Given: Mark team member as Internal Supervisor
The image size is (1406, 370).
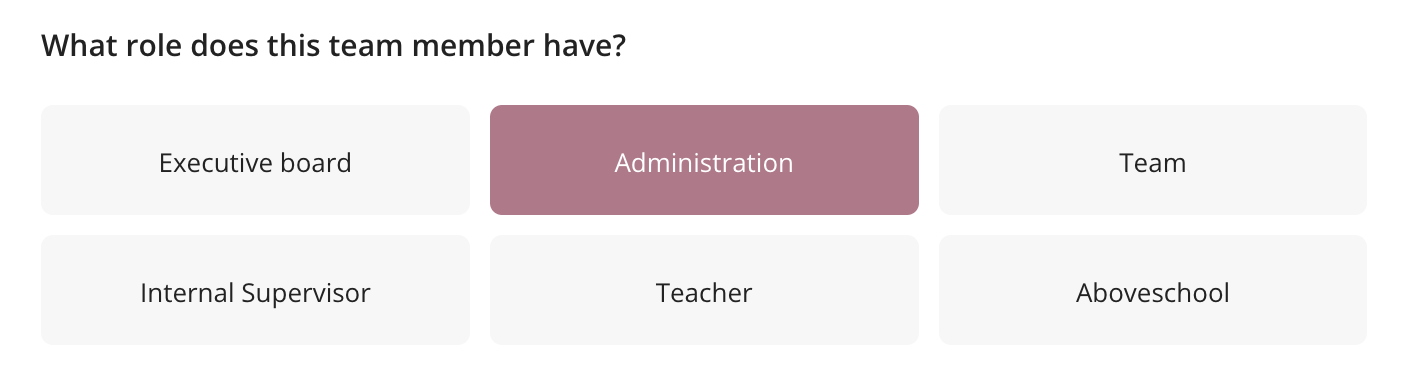Looking at the screenshot, I should point(255,290).
